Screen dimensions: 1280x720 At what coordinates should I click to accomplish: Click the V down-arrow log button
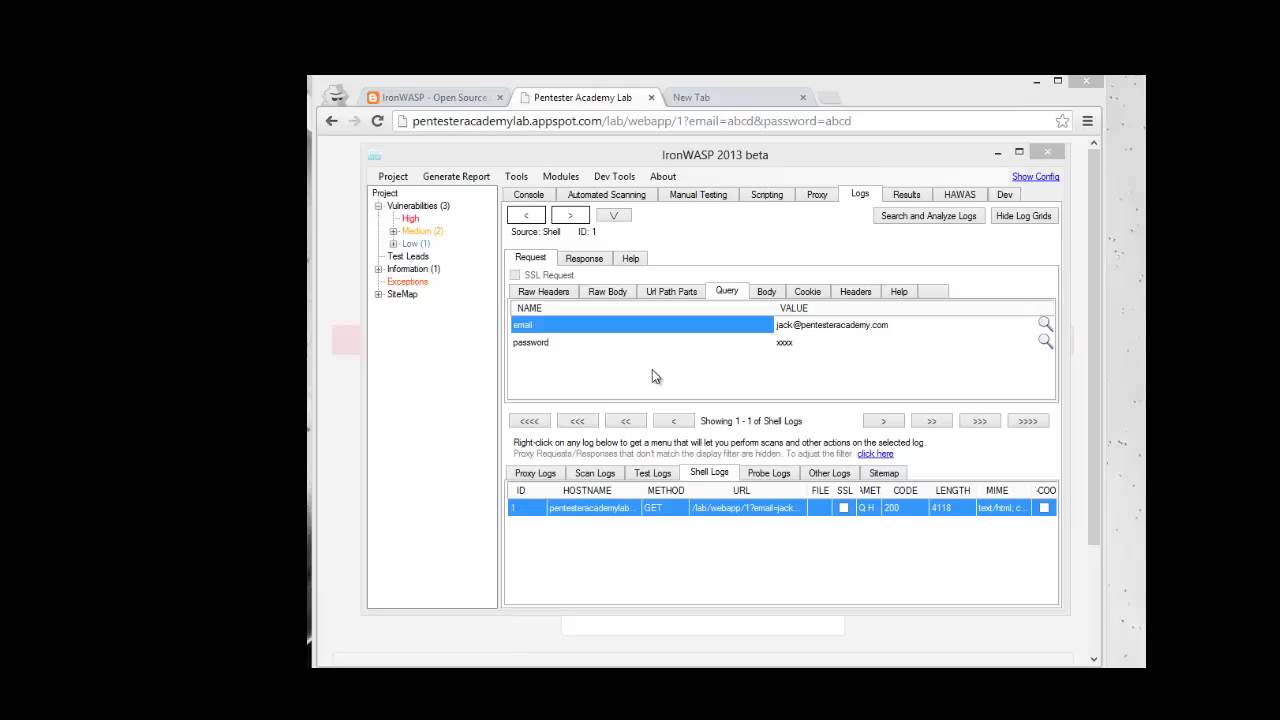click(x=614, y=215)
